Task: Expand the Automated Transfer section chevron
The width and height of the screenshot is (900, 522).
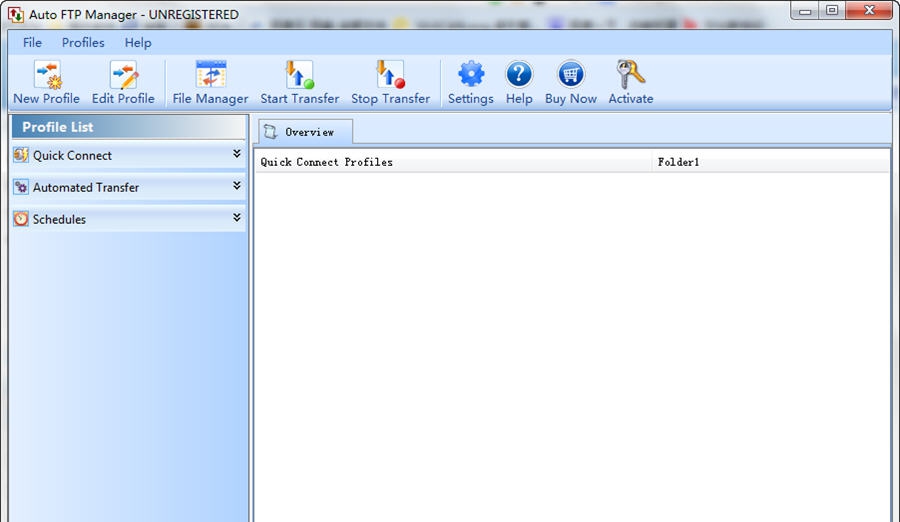Action: click(236, 185)
